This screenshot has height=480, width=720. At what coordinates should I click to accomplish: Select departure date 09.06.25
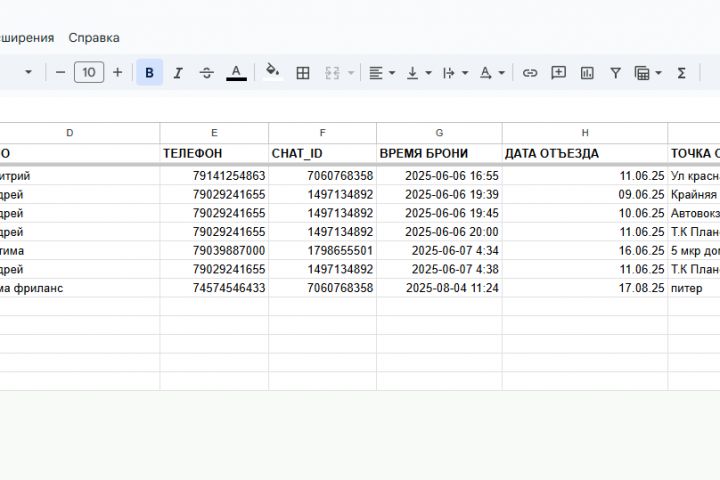[585, 194]
